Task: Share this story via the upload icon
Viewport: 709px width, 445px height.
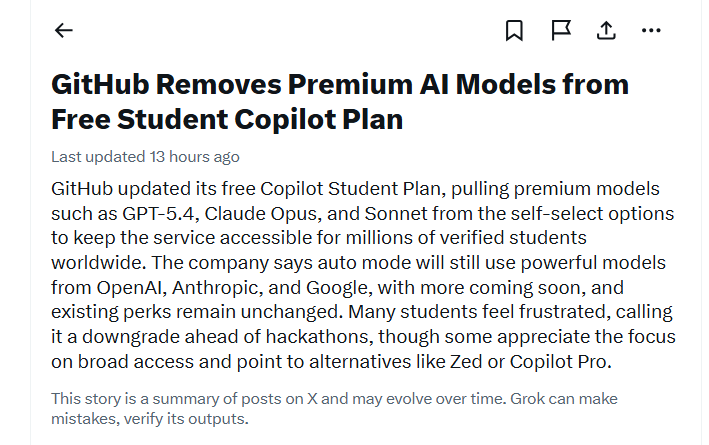Action: coord(606,30)
